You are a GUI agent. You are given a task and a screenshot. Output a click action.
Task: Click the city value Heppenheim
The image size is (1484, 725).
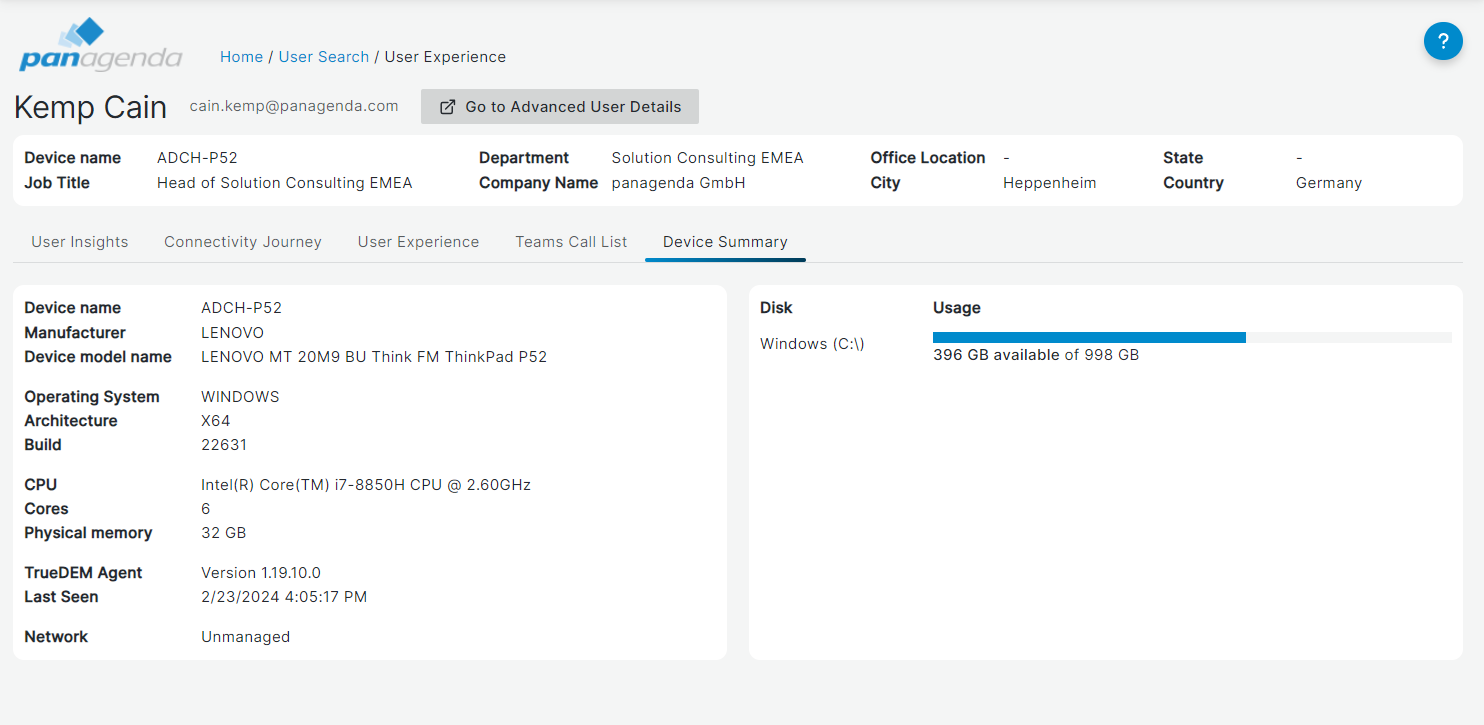coord(1049,183)
